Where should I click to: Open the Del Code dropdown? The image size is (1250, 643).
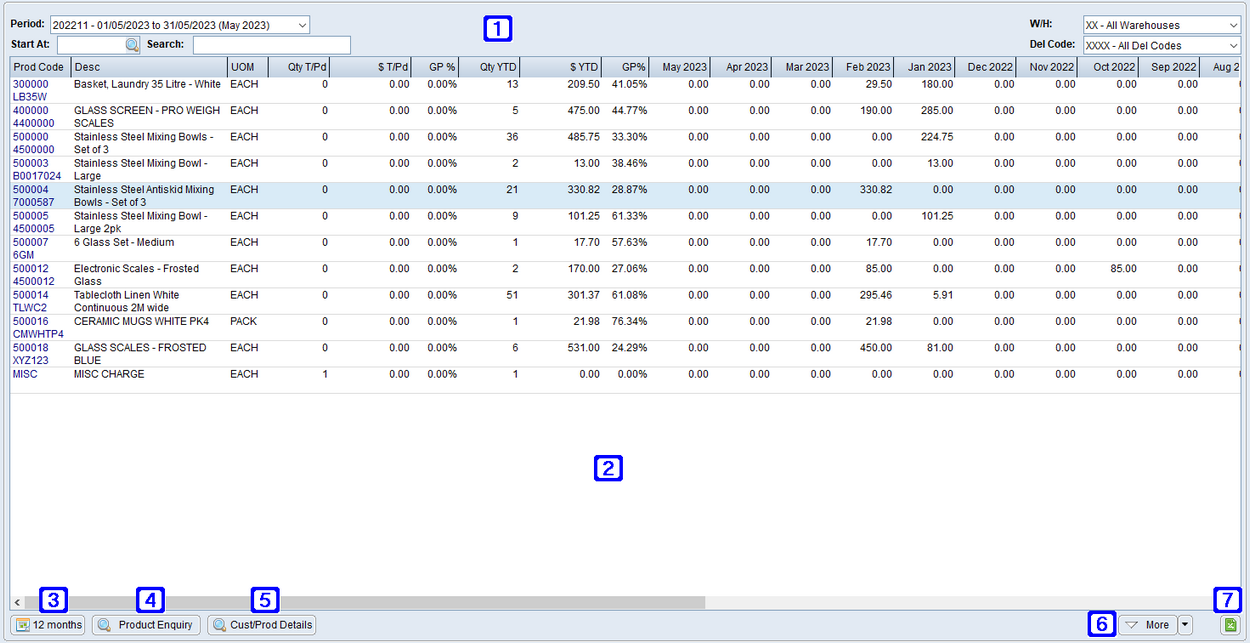[x=1235, y=45]
